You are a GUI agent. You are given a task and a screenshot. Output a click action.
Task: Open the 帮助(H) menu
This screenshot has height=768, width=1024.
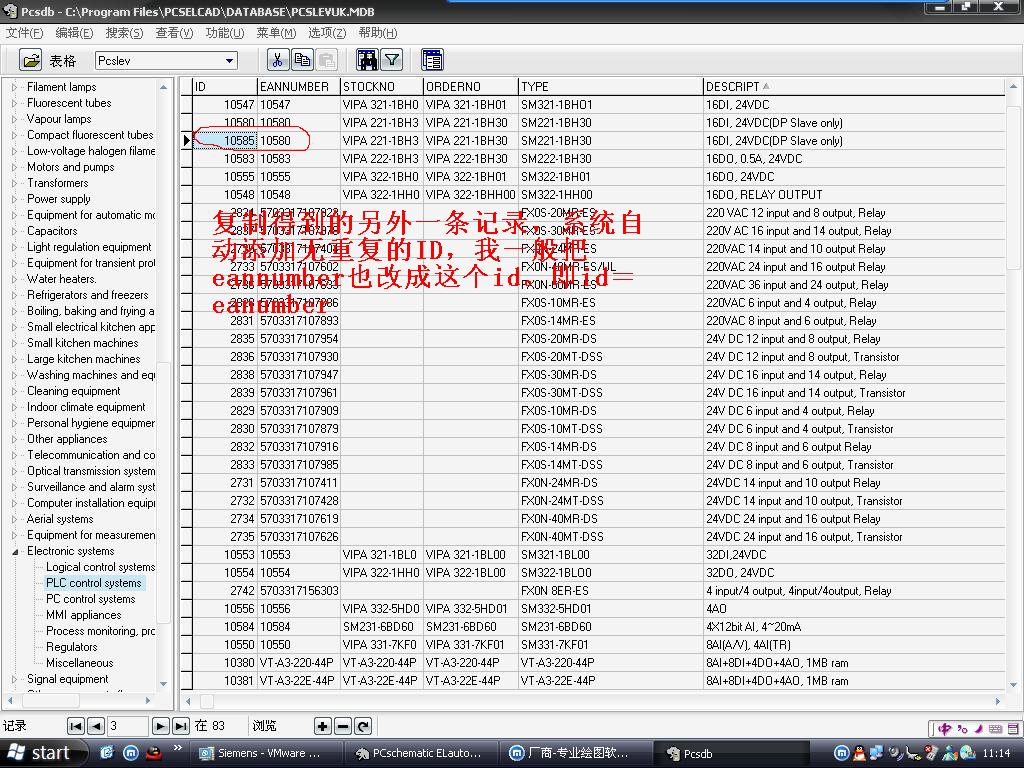coord(377,33)
